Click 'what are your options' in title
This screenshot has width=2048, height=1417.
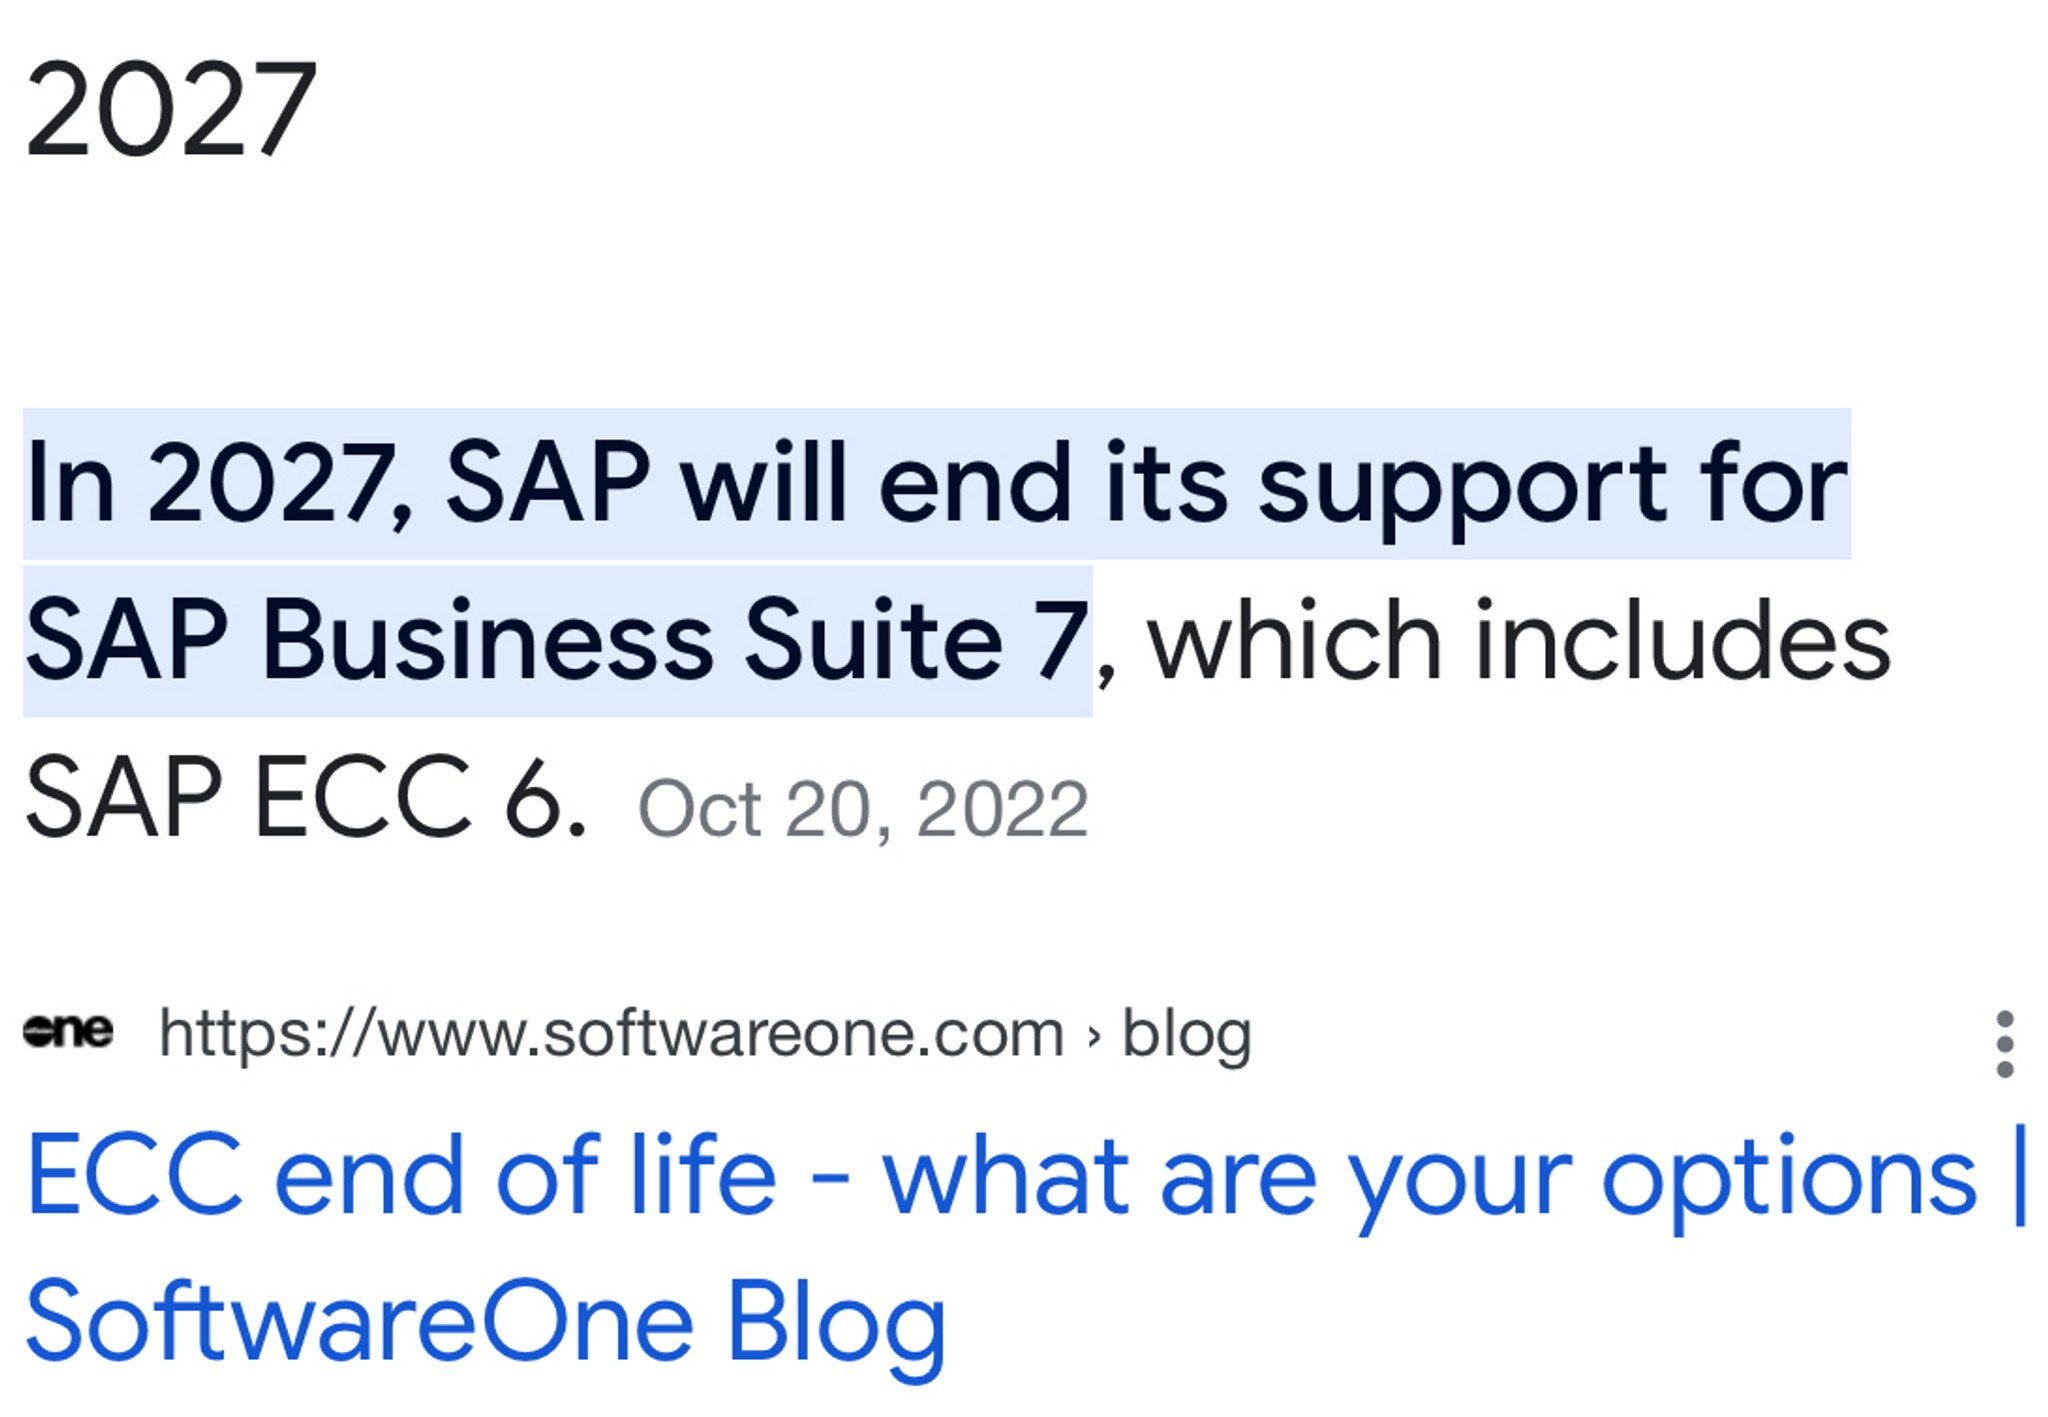click(1430, 1182)
